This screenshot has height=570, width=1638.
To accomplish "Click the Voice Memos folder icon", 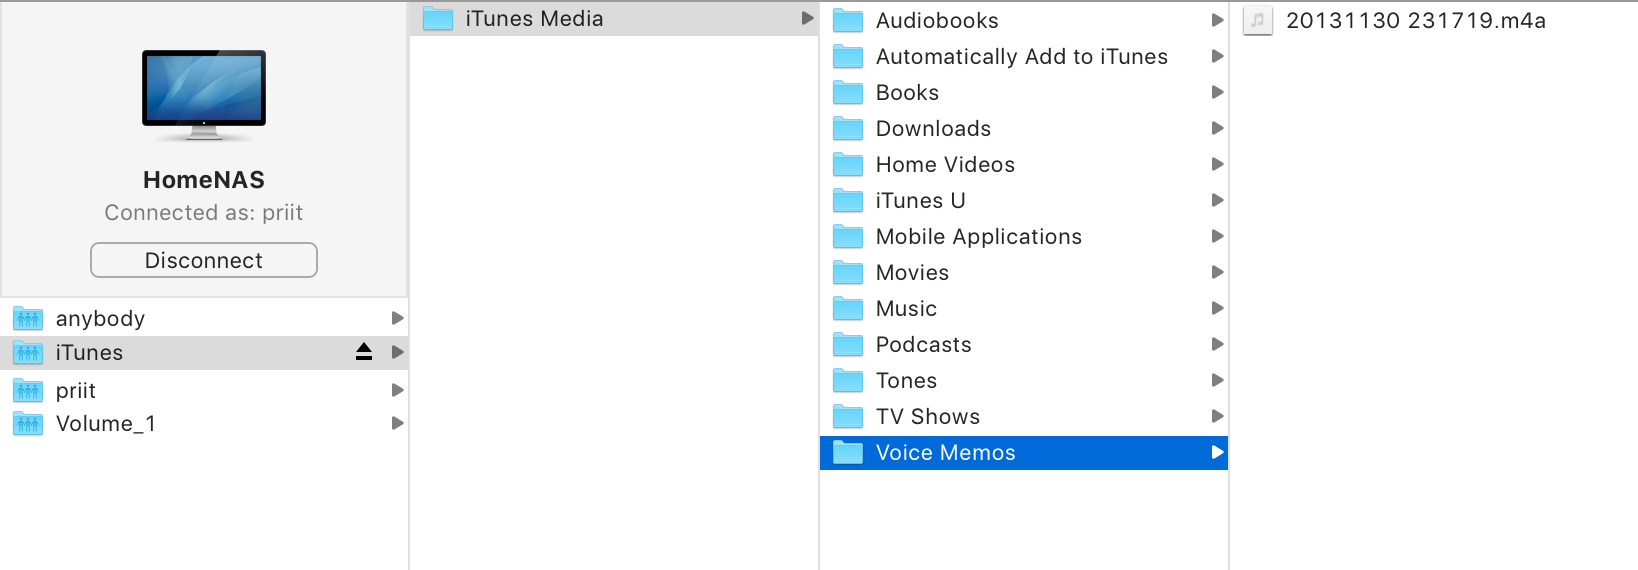I will pos(848,452).
